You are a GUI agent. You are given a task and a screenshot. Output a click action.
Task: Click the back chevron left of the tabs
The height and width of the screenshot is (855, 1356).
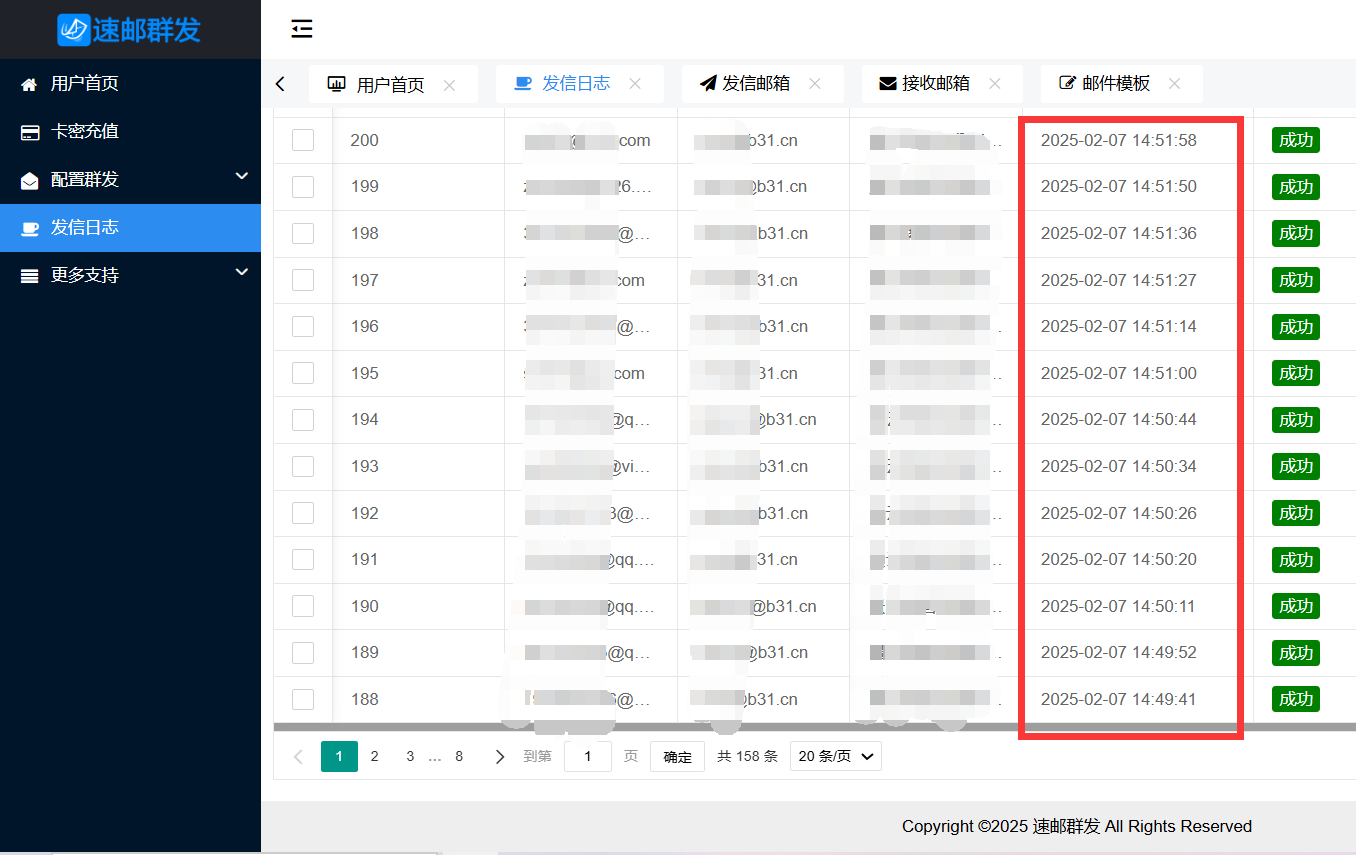pos(280,83)
